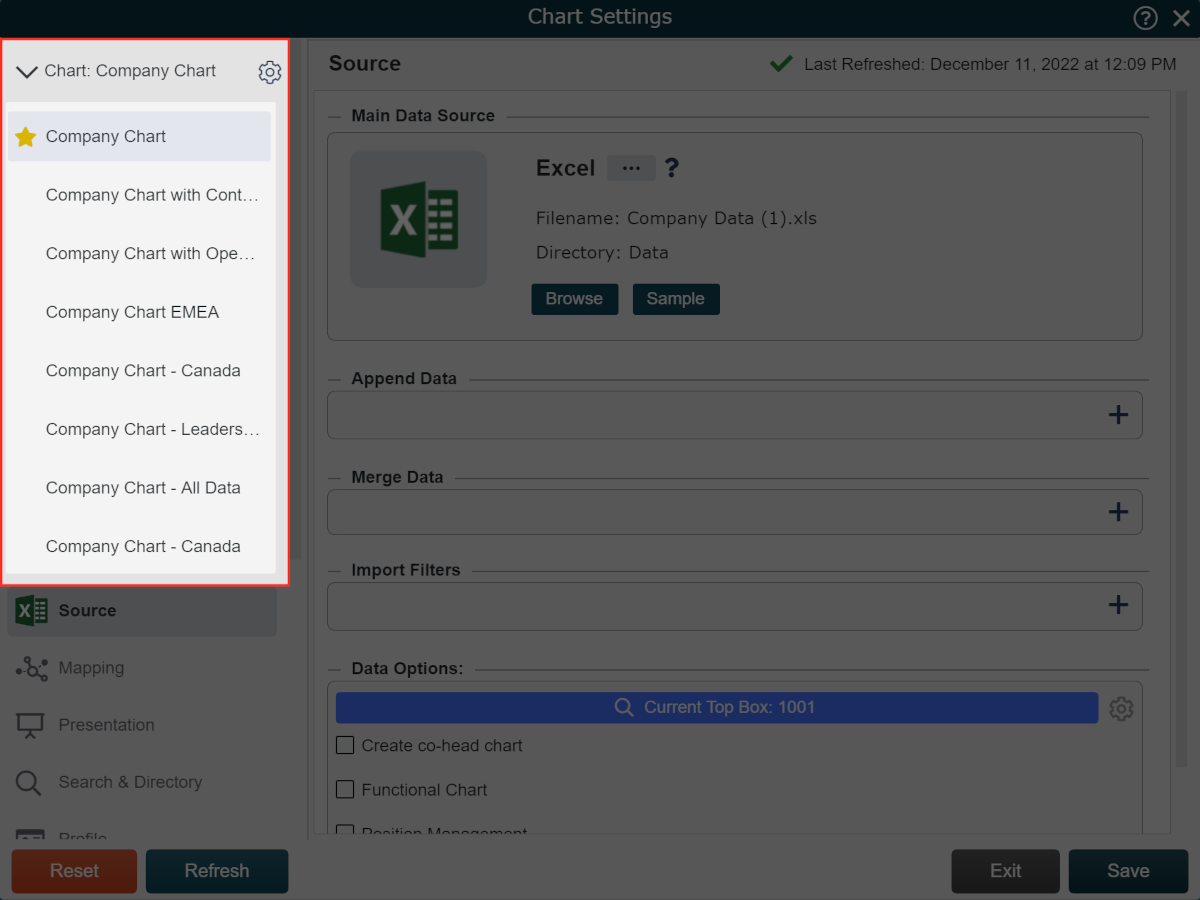Switch to the Presentation tab
This screenshot has width=1200, height=900.
tap(106, 725)
